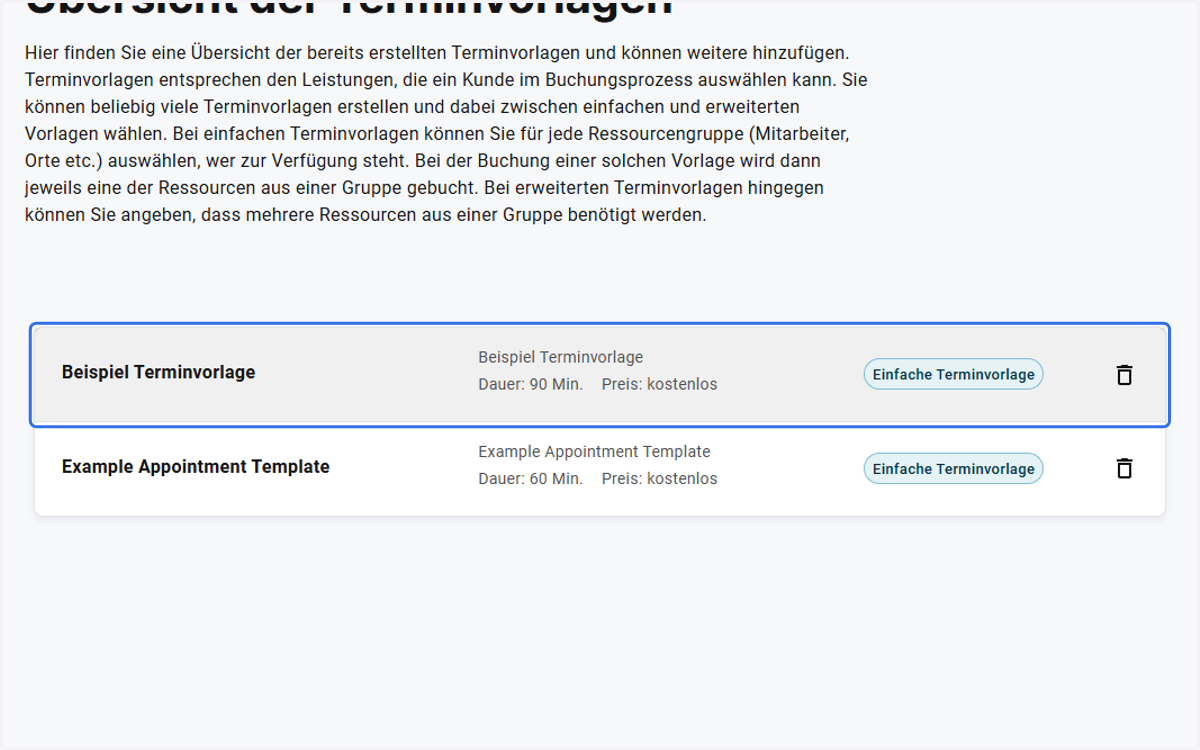Click Einfache Terminvorlage badge in Beispiel row
This screenshot has width=1200, height=750.
(x=953, y=374)
